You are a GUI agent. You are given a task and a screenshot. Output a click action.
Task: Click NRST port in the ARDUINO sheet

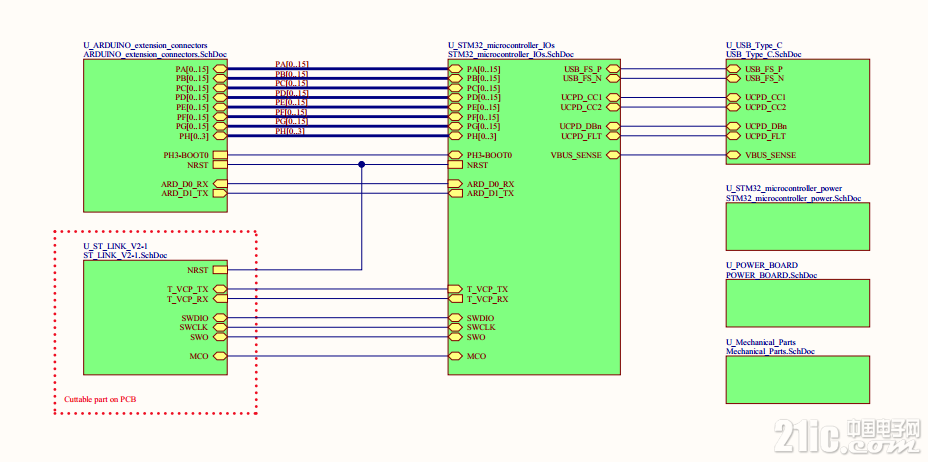[220, 165]
